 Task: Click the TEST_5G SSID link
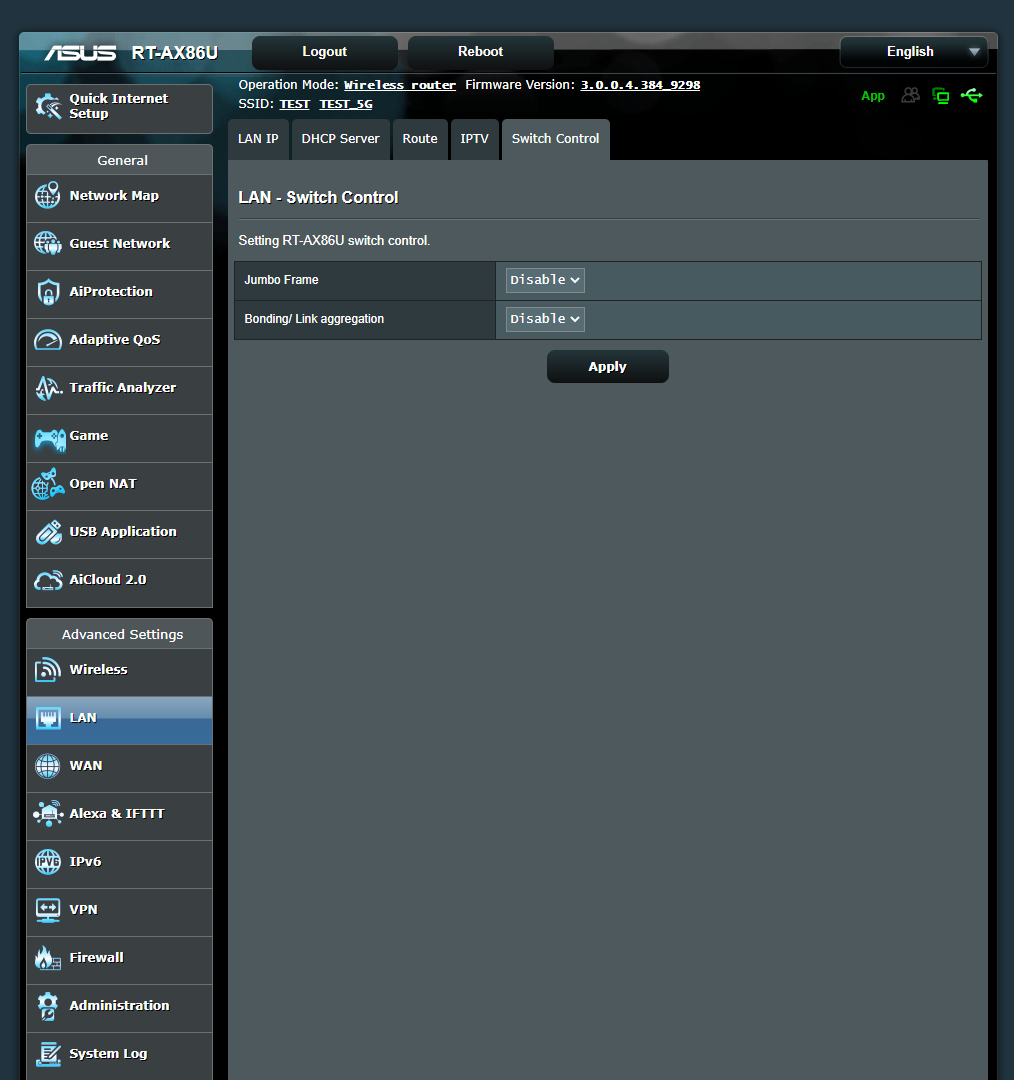(x=346, y=104)
